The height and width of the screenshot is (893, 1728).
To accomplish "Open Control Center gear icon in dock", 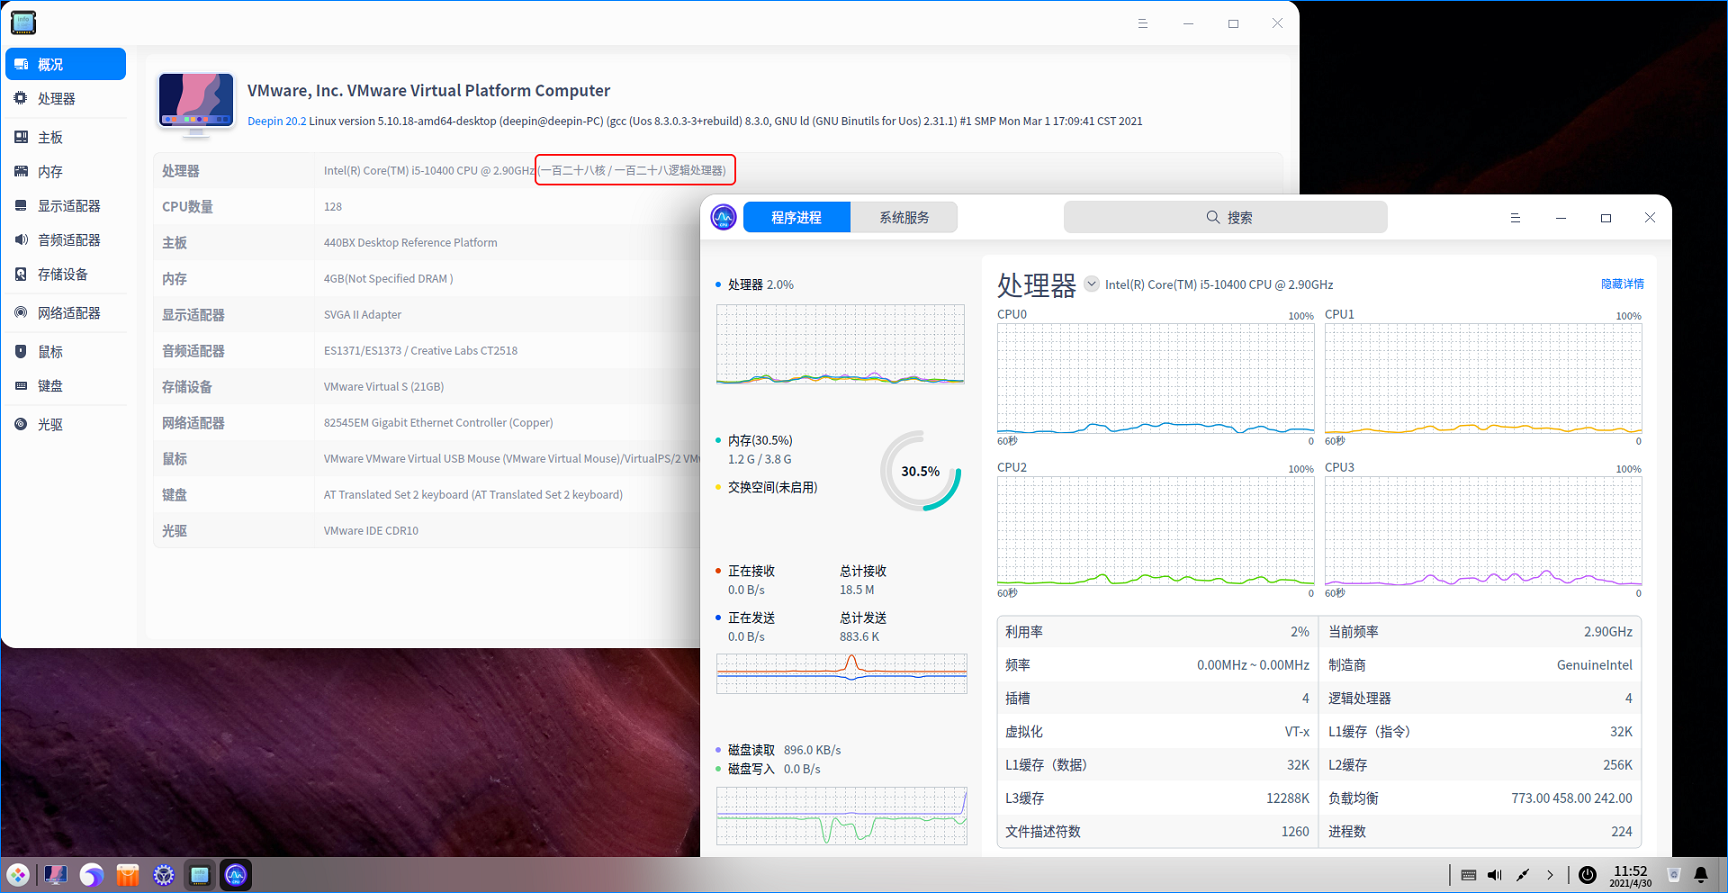I will click(x=164, y=875).
